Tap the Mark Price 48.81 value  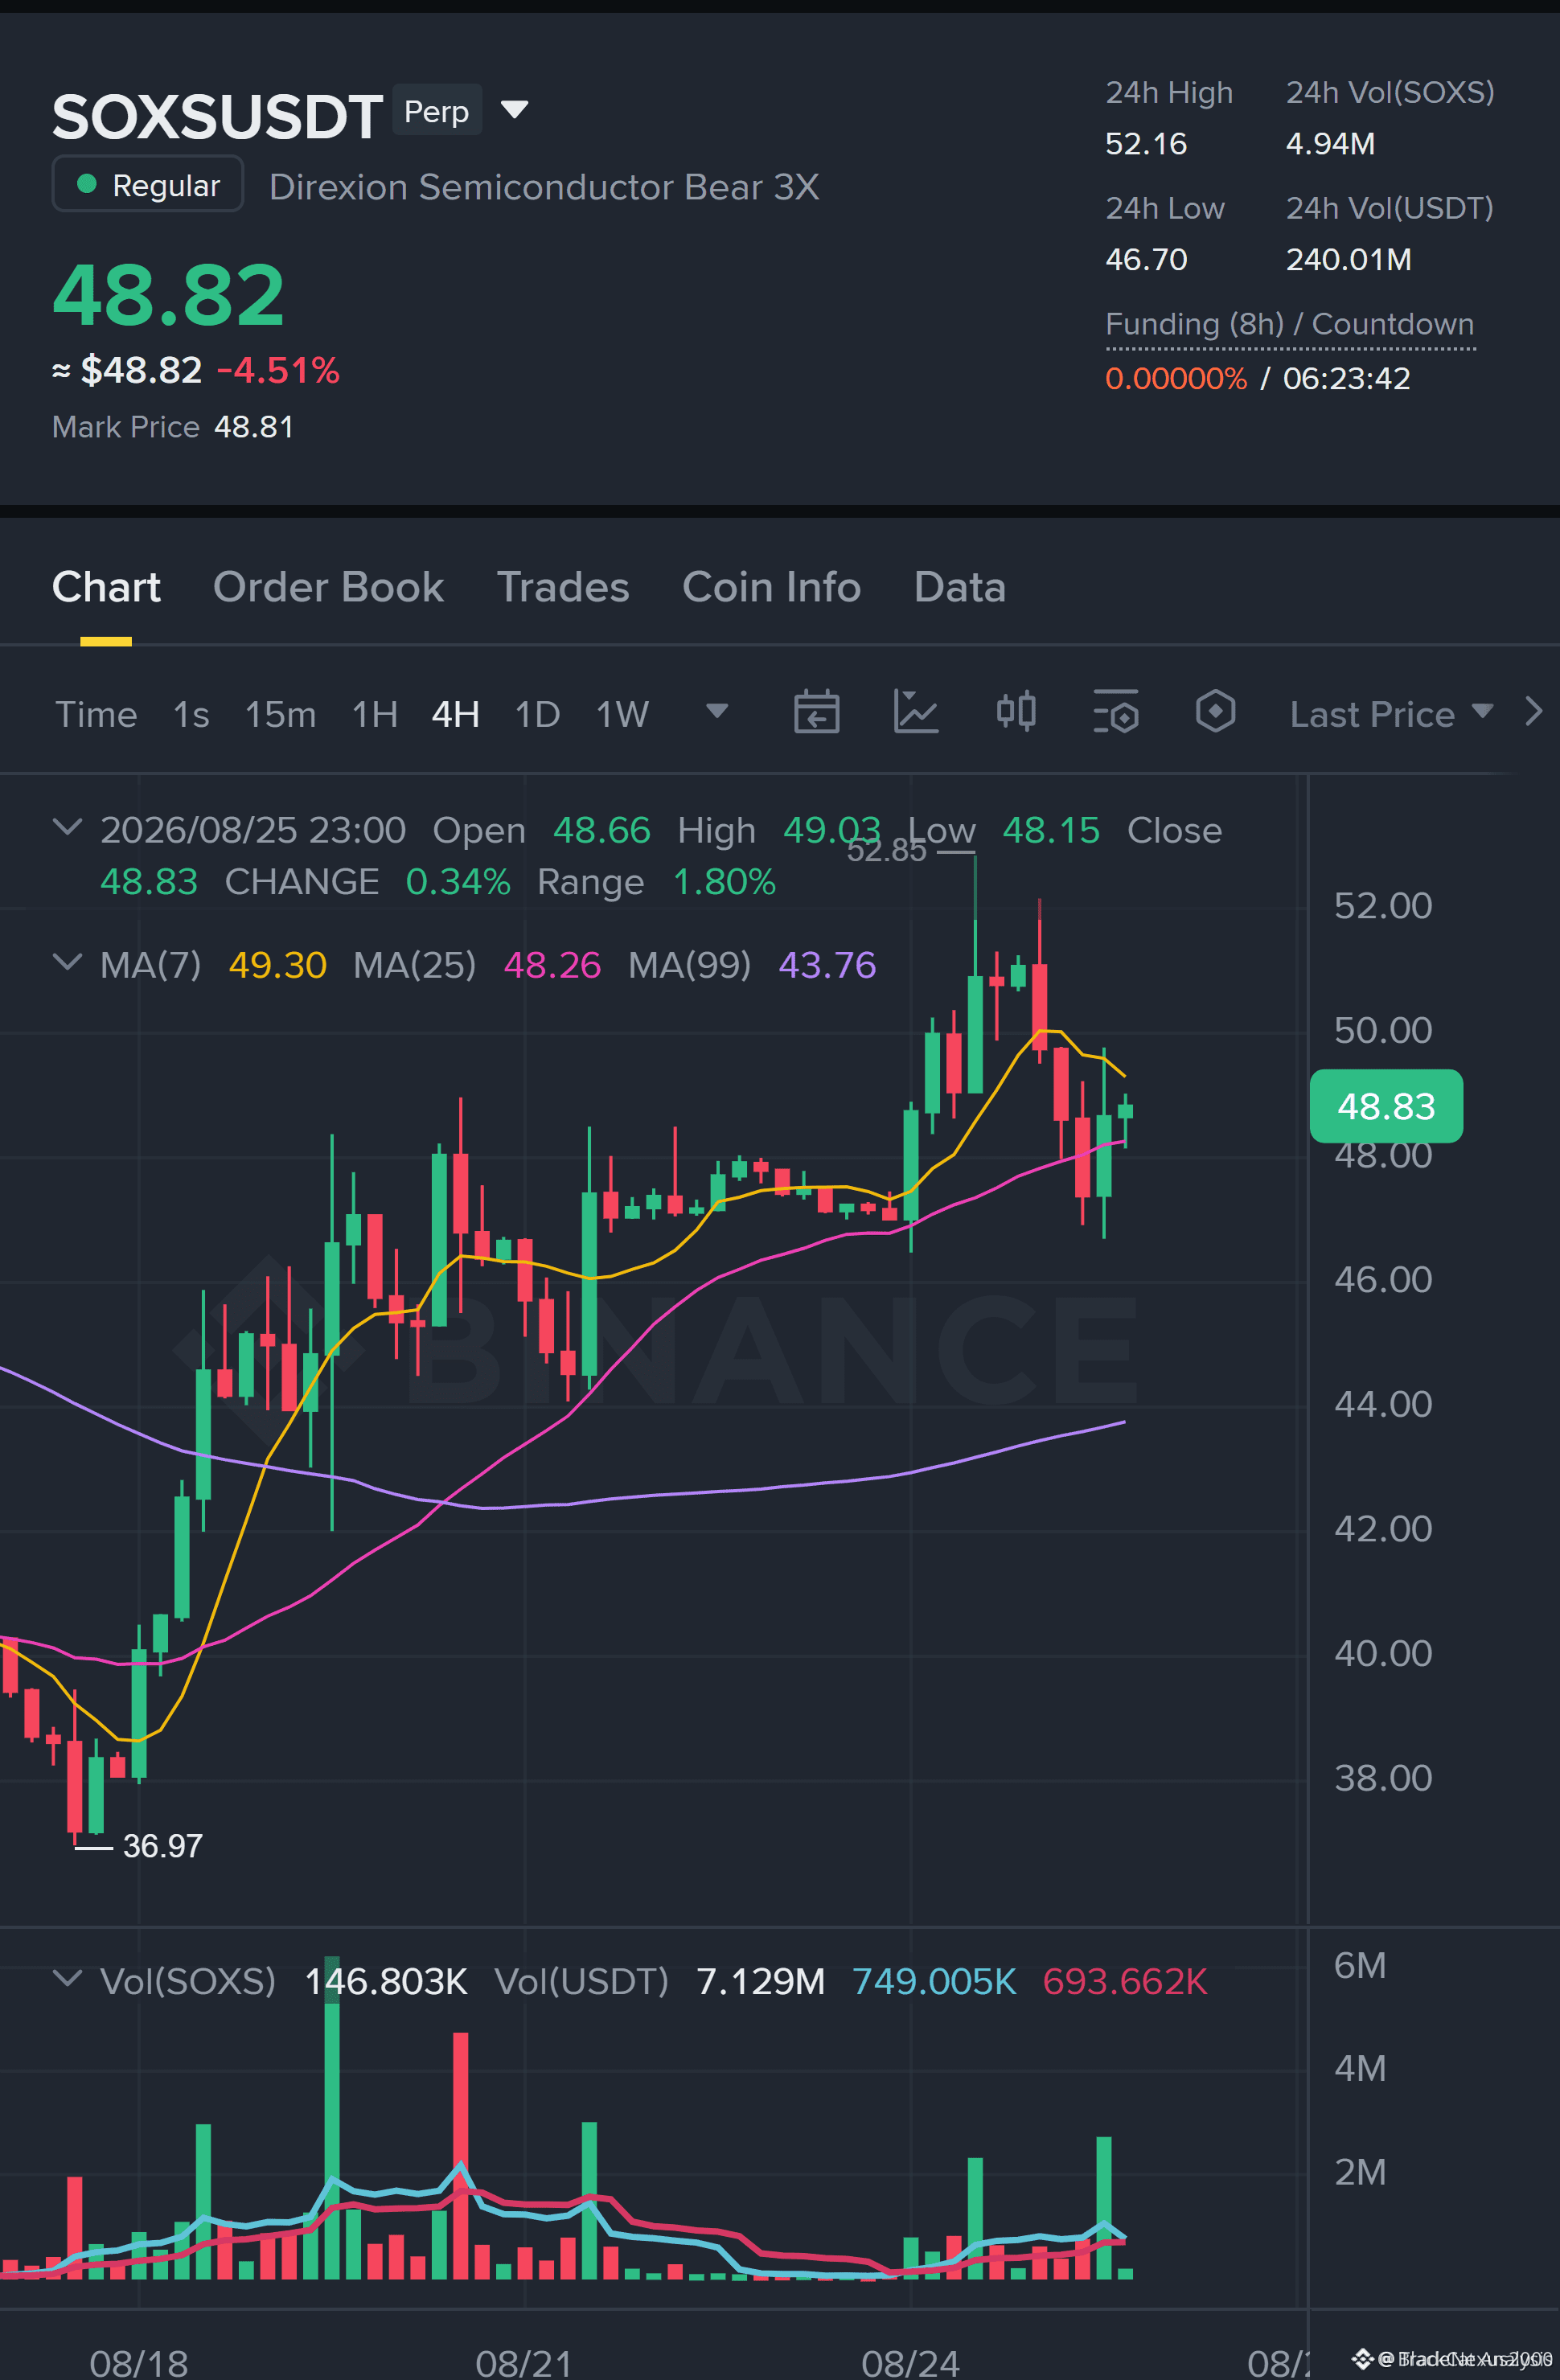point(254,427)
